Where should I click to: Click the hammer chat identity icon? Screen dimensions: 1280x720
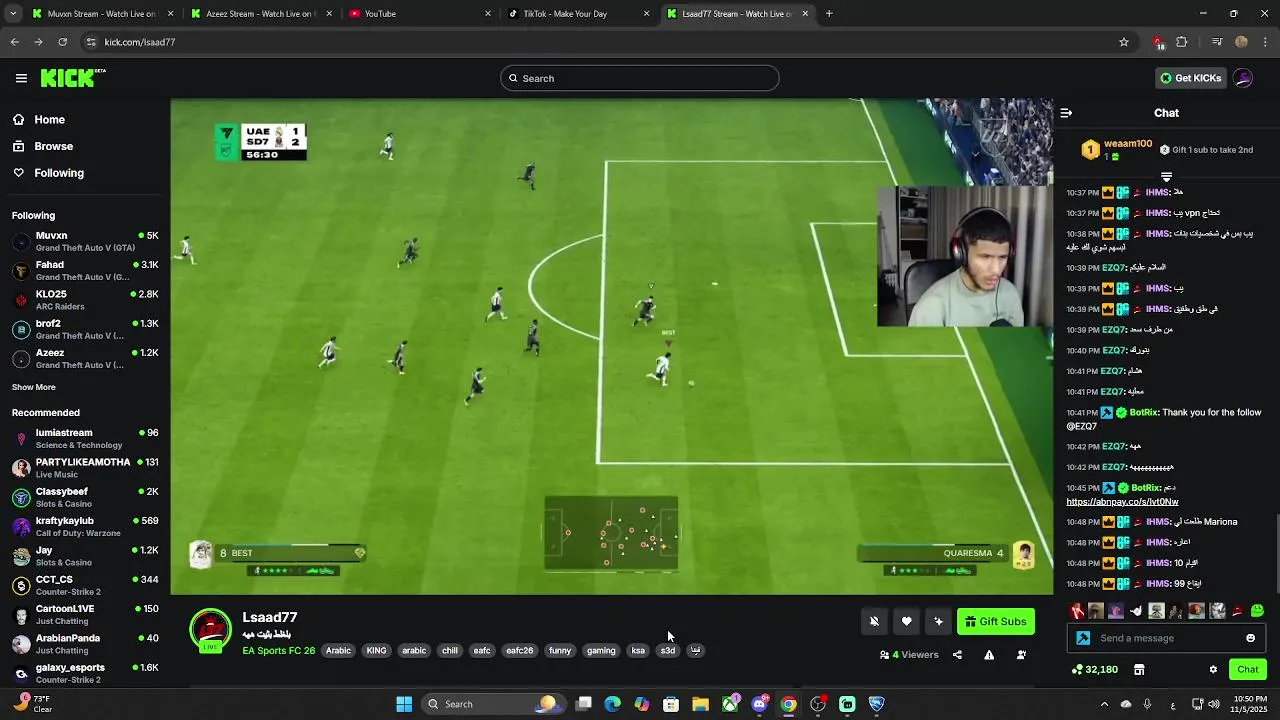pos(1083,638)
